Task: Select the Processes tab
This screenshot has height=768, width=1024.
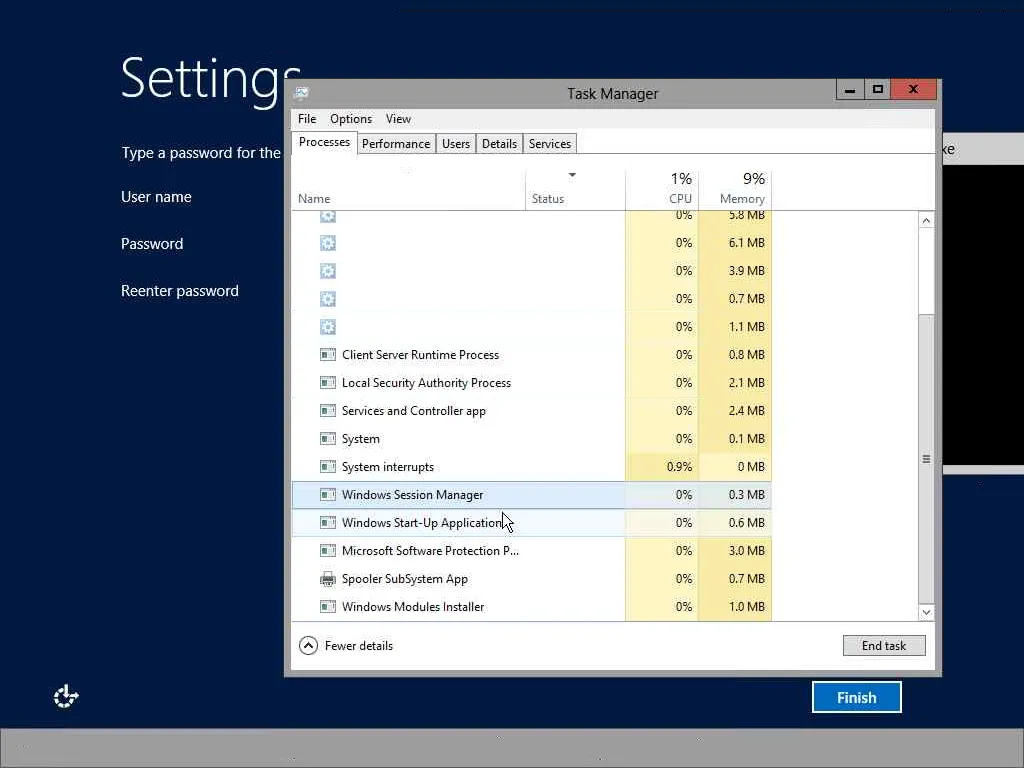Action: 324,142
